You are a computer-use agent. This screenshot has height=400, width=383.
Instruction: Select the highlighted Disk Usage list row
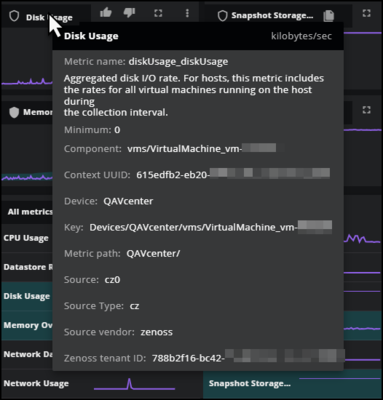tap(27, 296)
